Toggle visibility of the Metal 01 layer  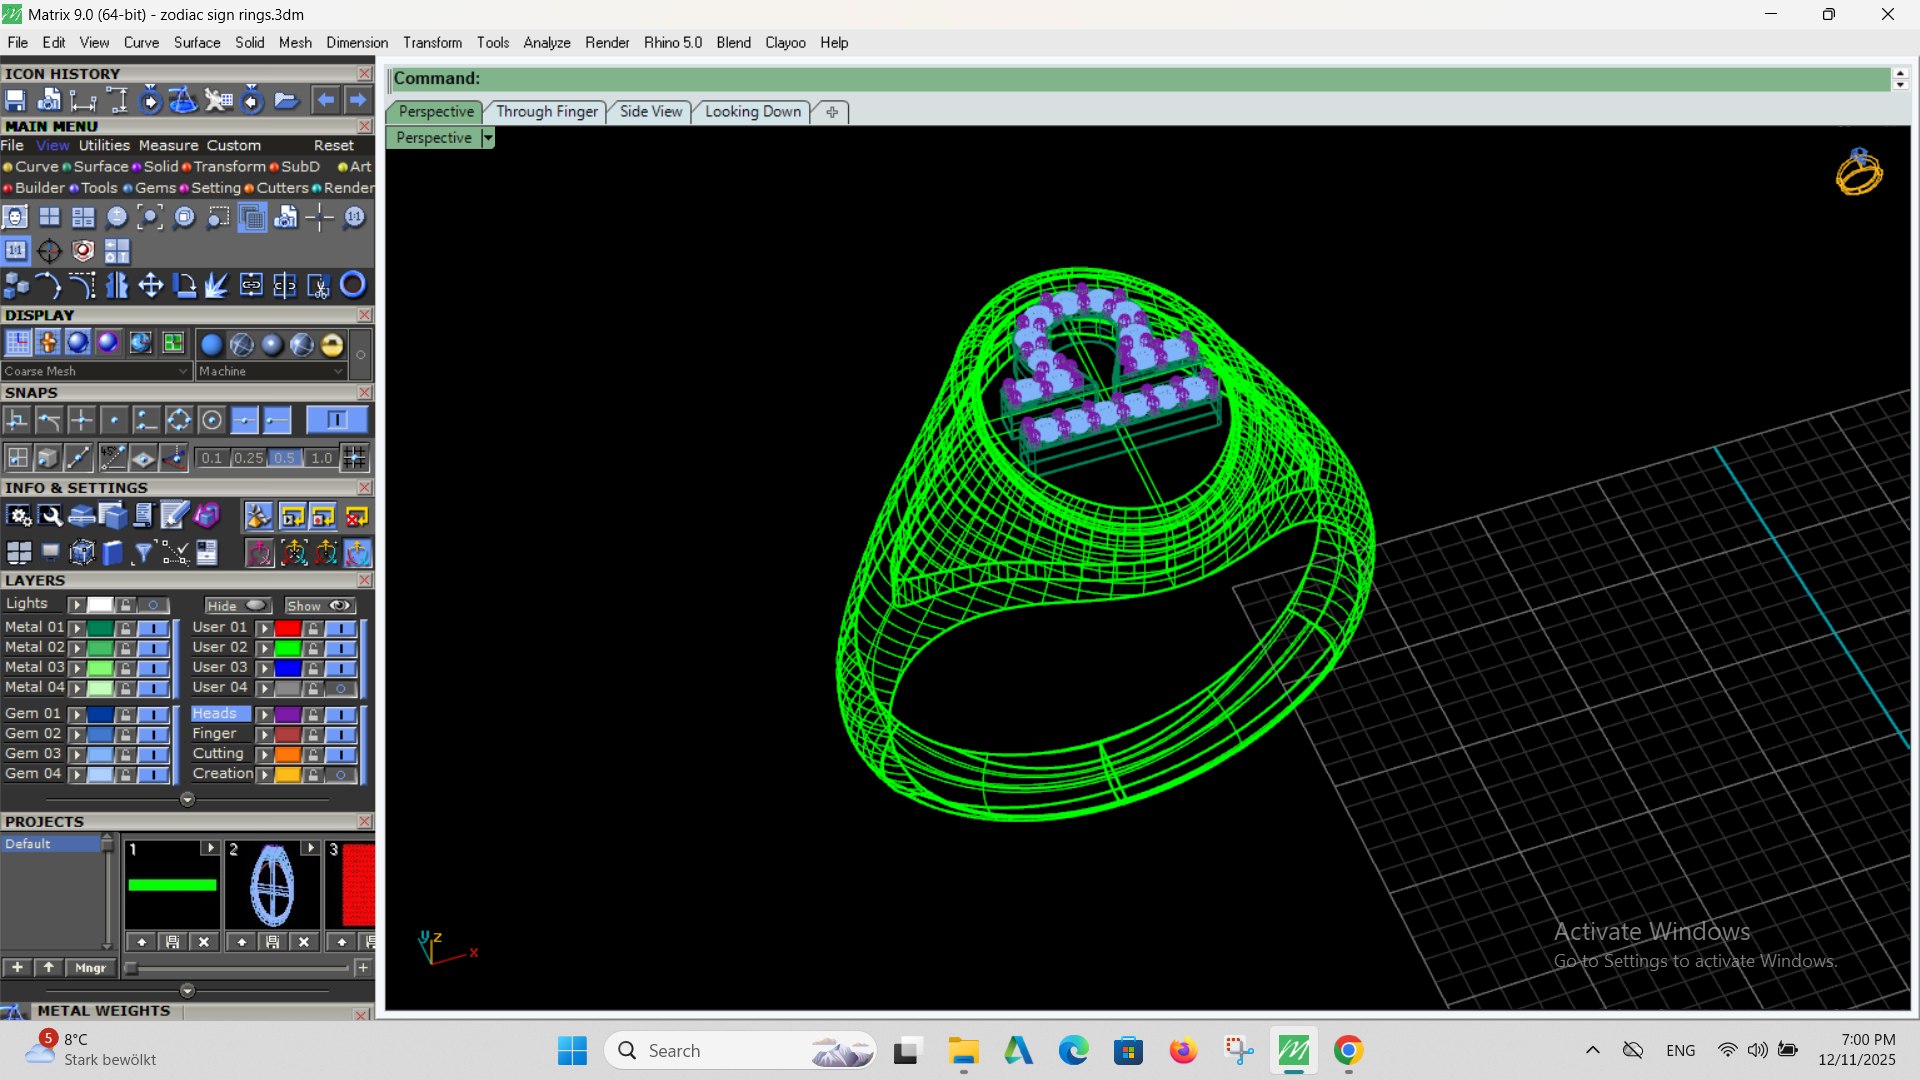[x=153, y=628]
